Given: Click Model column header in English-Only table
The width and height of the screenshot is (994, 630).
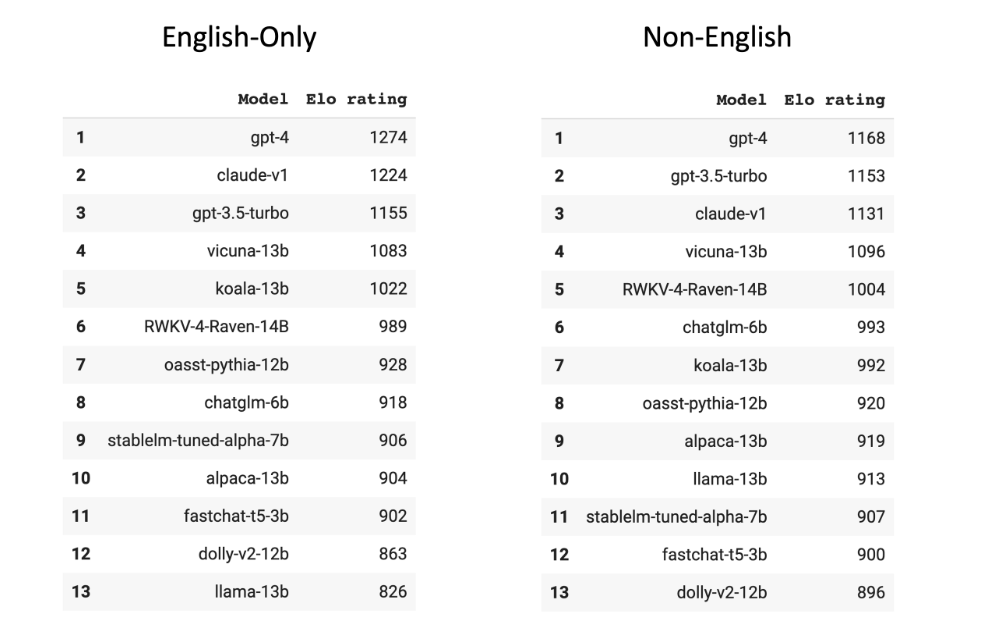Looking at the screenshot, I should point(262,100).
